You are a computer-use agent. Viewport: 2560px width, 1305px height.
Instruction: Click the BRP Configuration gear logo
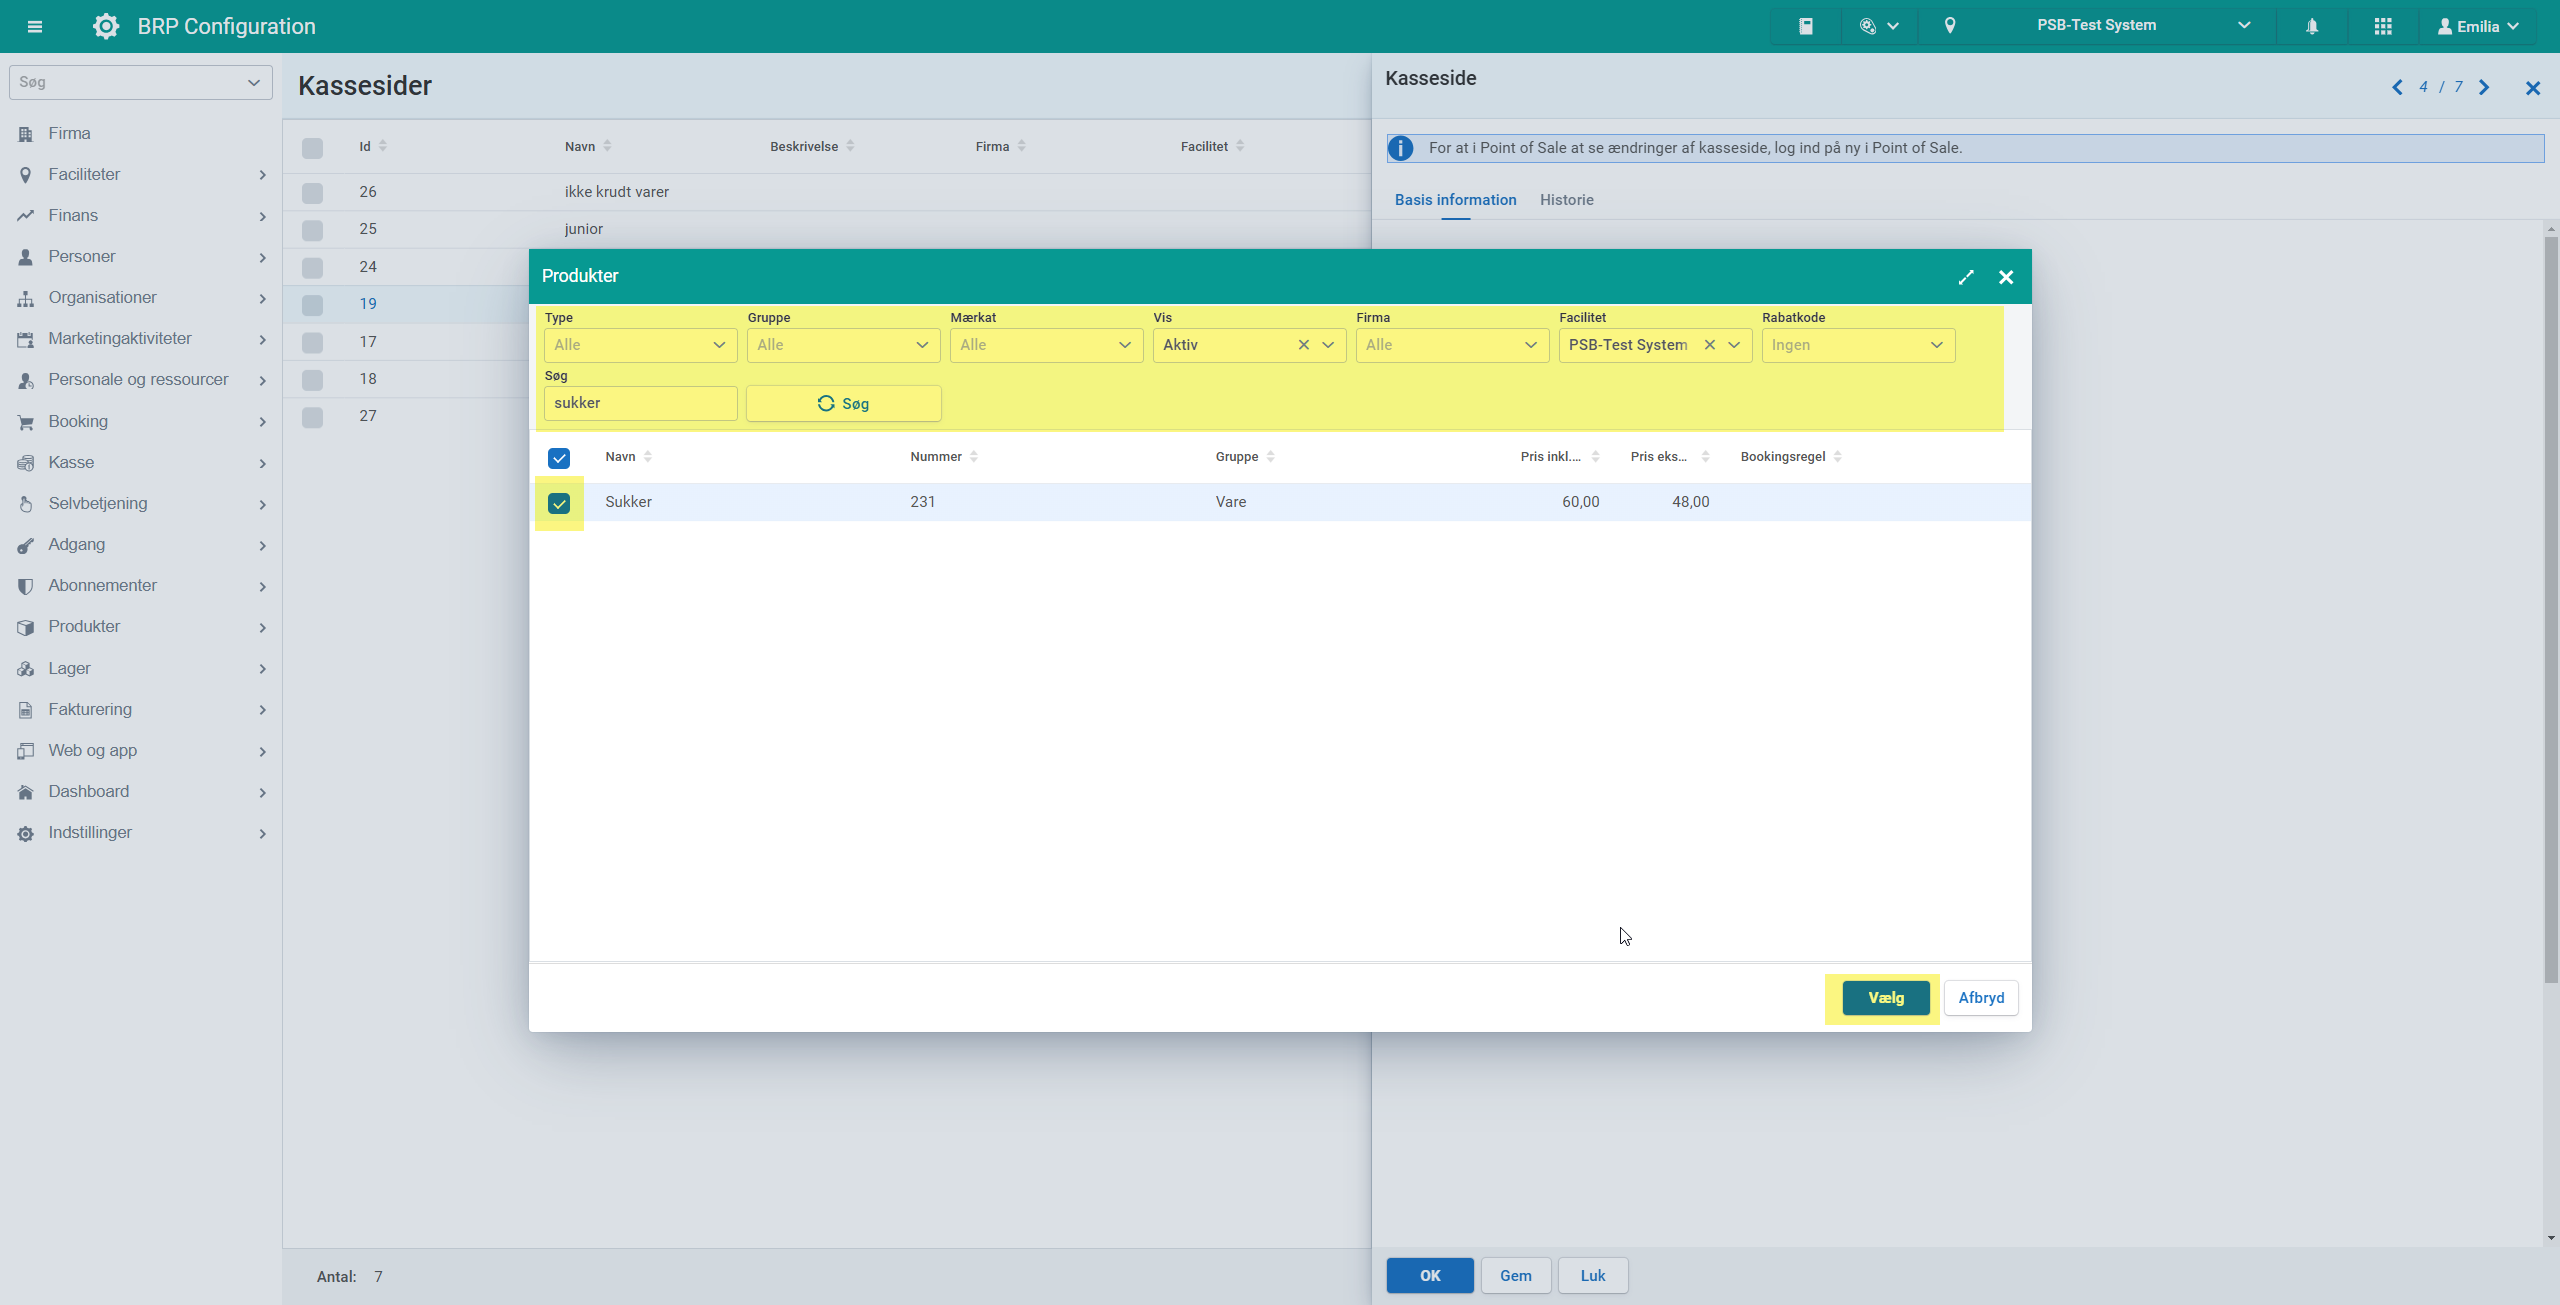point(105,26)
